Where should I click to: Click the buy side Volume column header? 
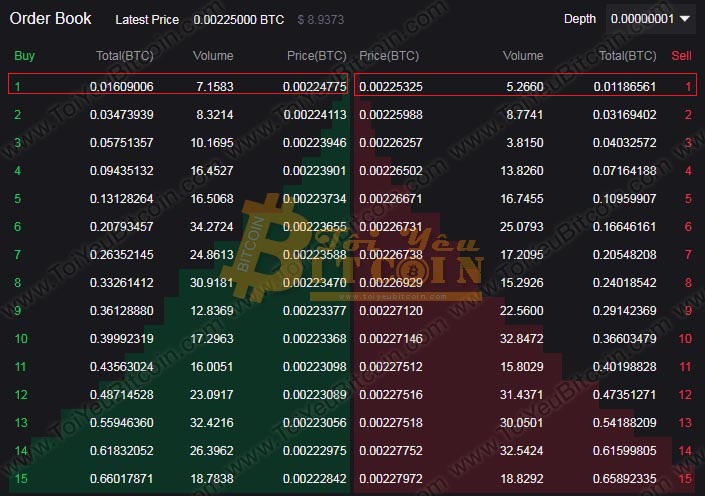tap(212, 56)
